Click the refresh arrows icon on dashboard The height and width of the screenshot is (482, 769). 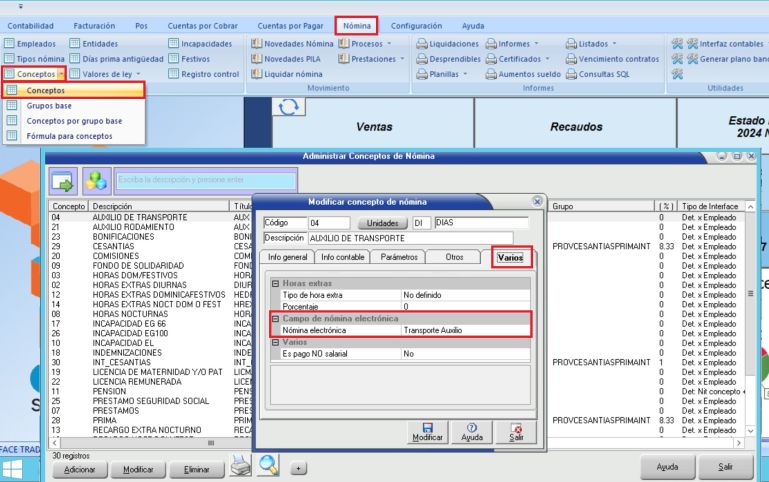click(288, 107)
